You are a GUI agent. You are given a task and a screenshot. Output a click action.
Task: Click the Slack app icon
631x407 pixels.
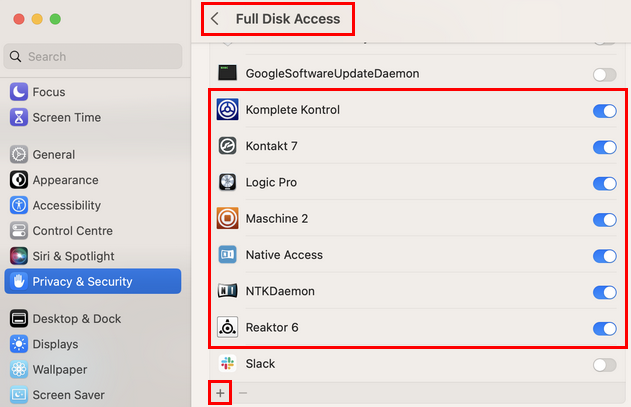227,364
